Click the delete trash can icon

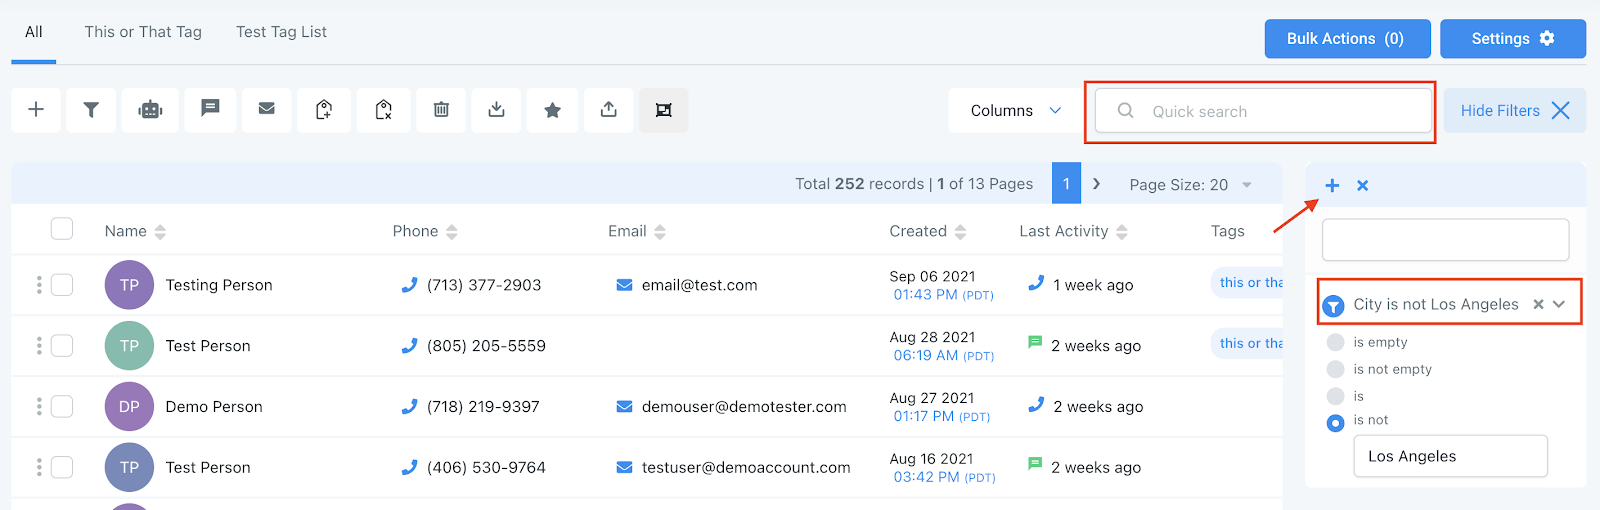441,110
